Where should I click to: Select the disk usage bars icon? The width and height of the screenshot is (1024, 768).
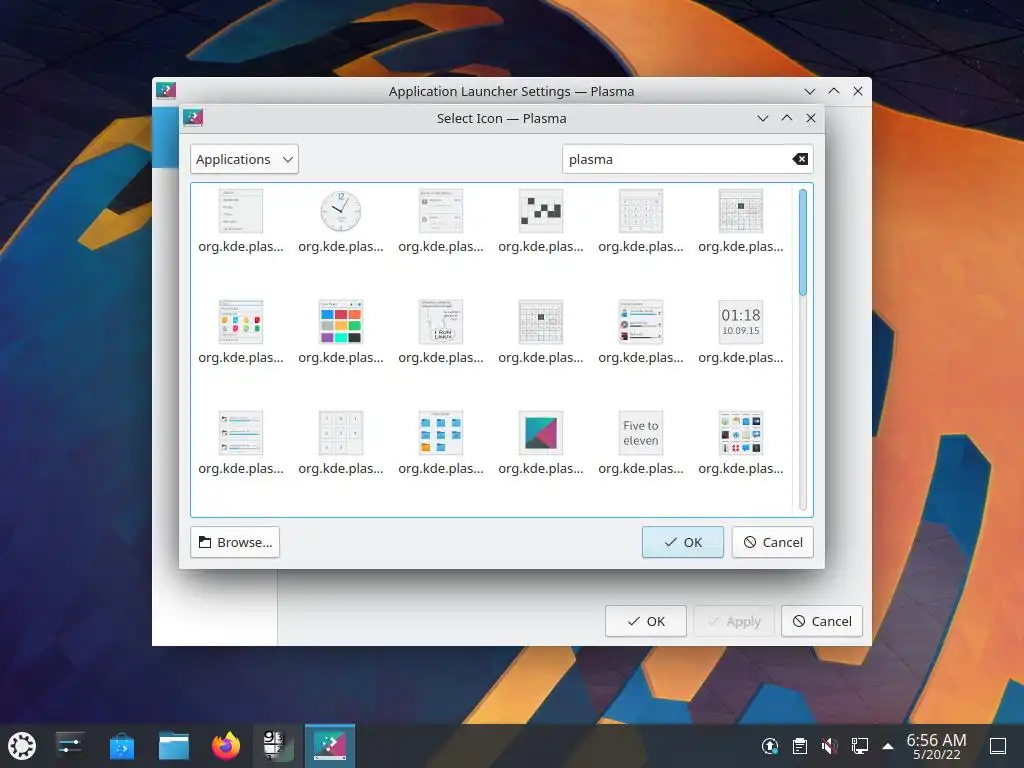[x=240, y=433]
